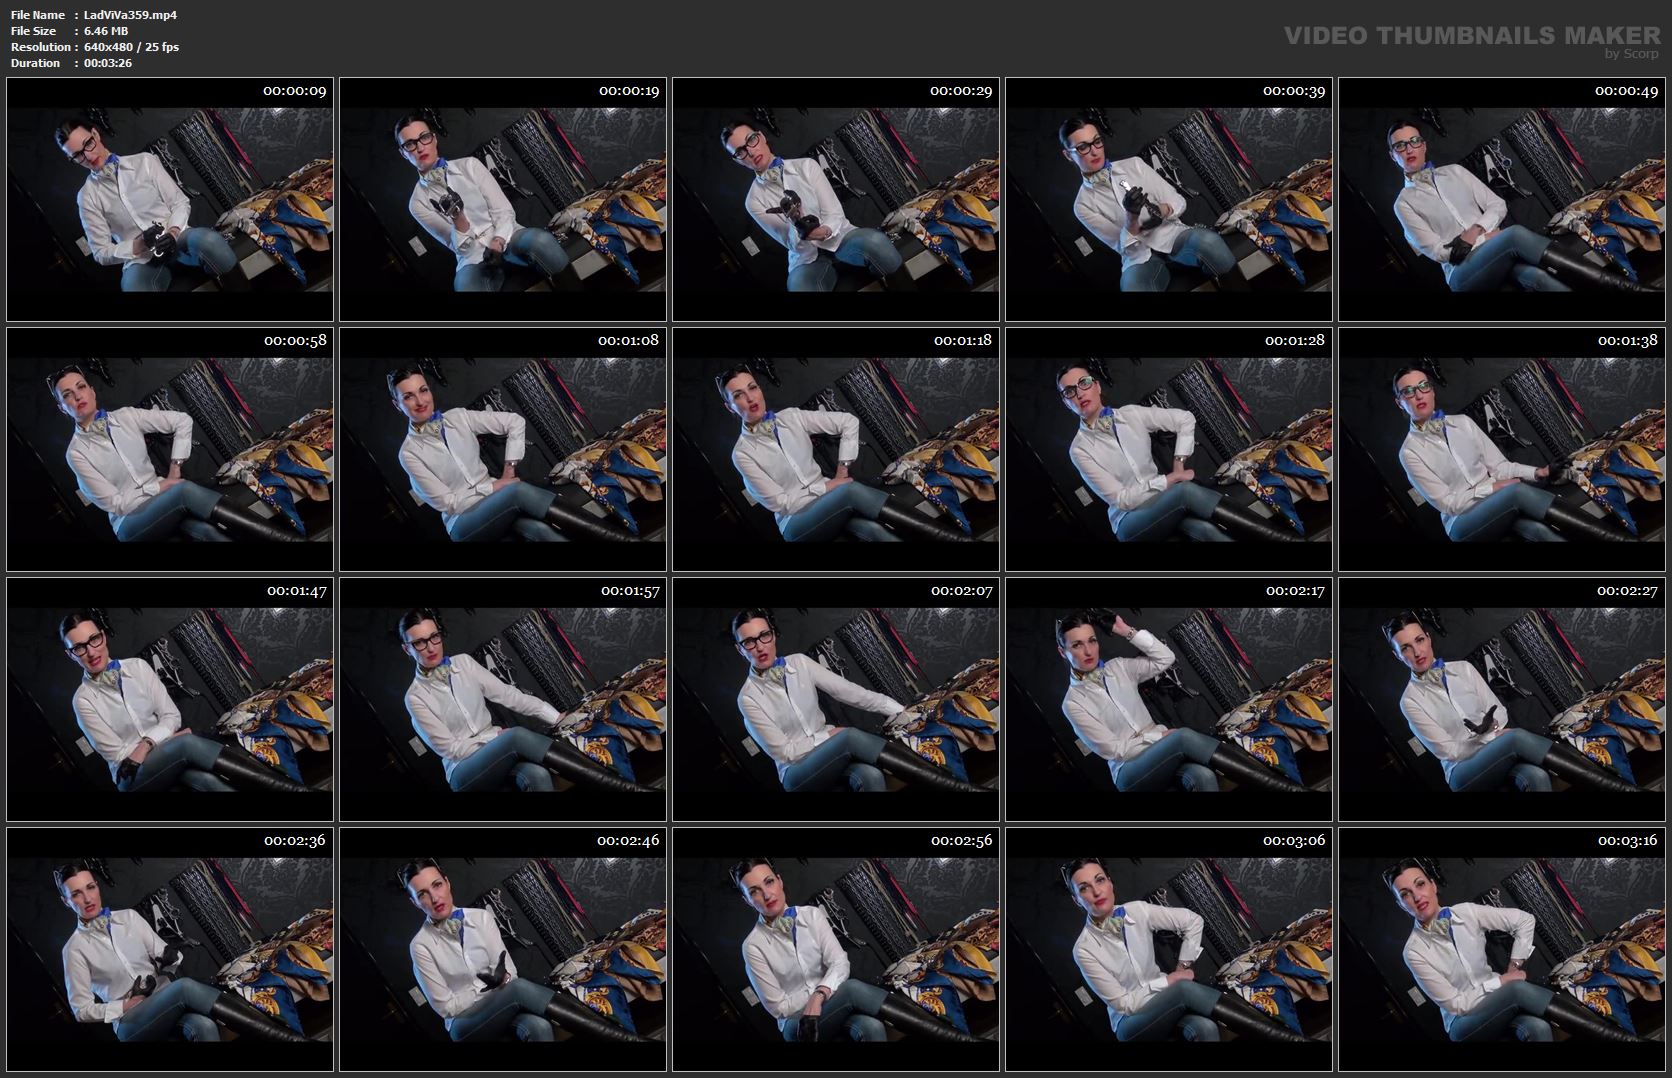
Task: Select the thumbnail at timestamp 00:00:09
Action: click(170, 199)
